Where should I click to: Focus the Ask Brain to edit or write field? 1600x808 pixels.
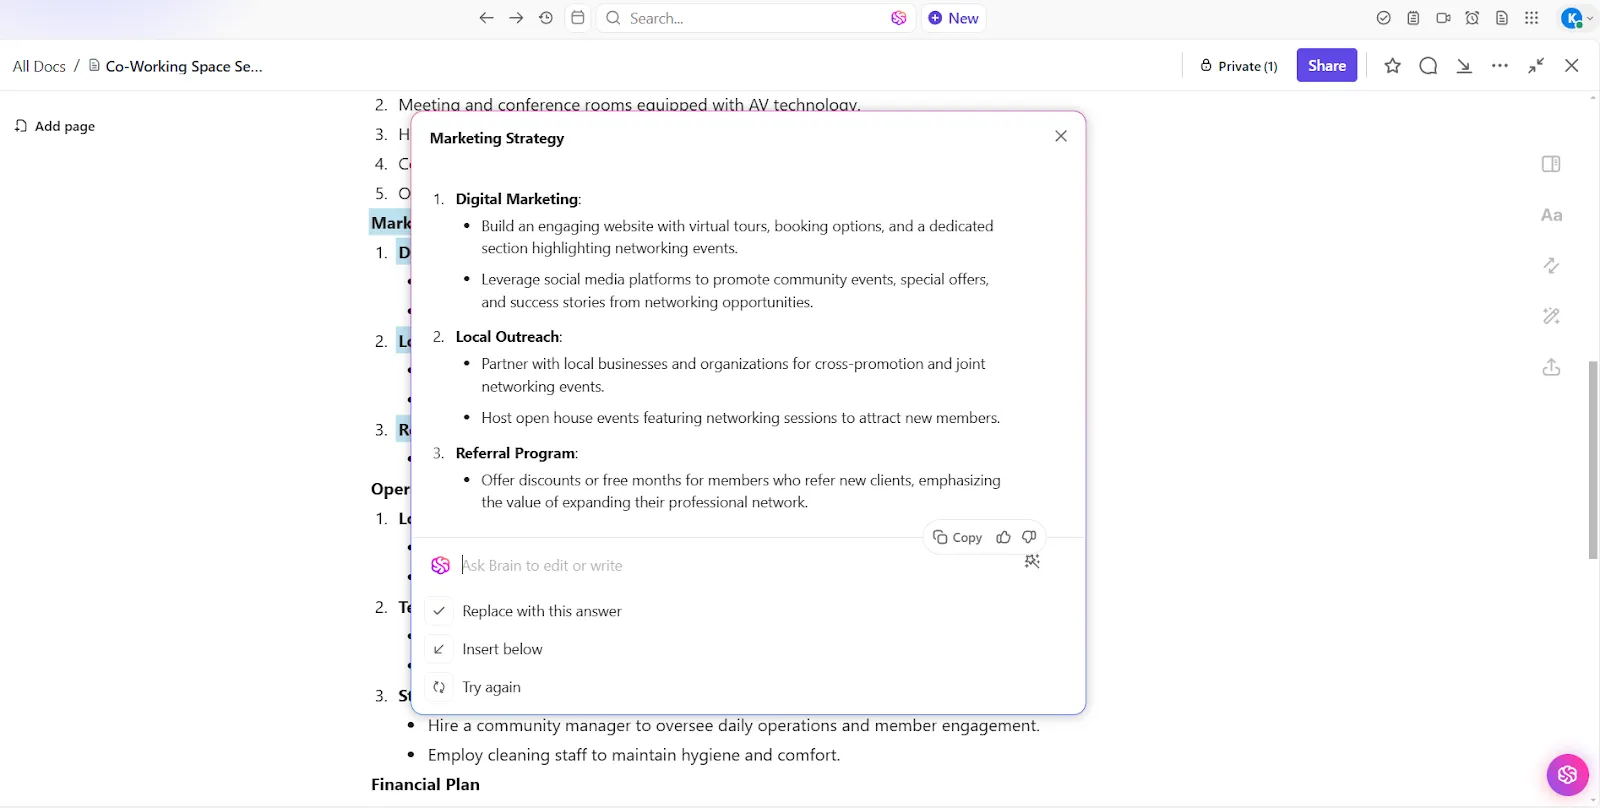[735, 566]
